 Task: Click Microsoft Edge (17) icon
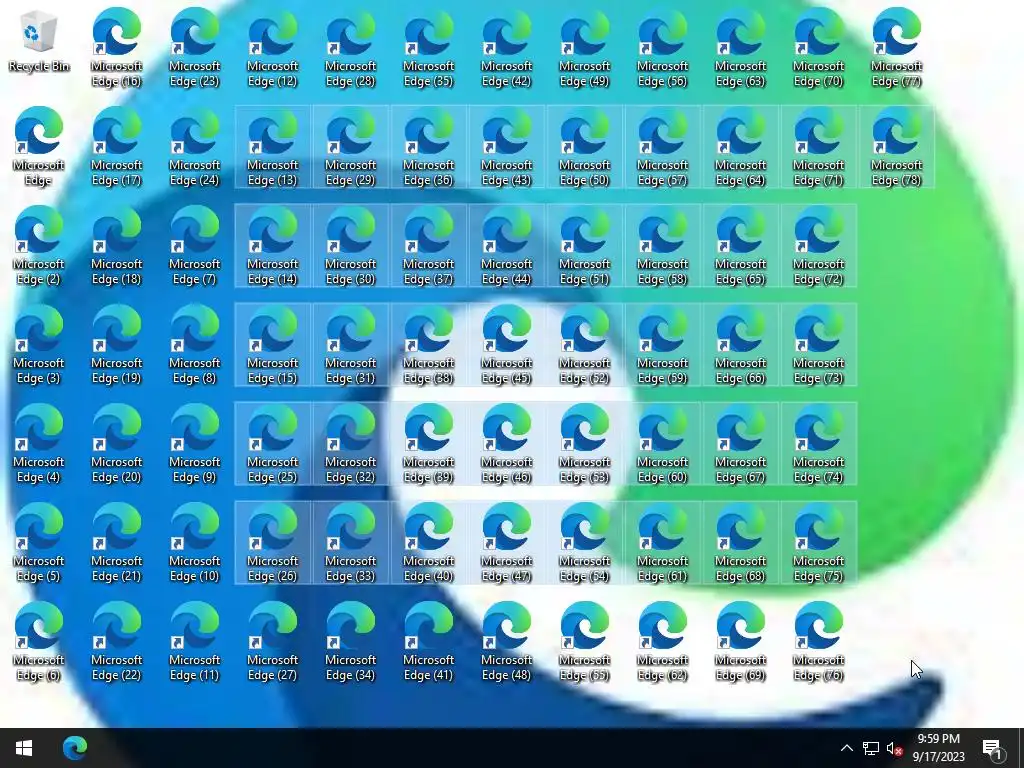point(116,147)
